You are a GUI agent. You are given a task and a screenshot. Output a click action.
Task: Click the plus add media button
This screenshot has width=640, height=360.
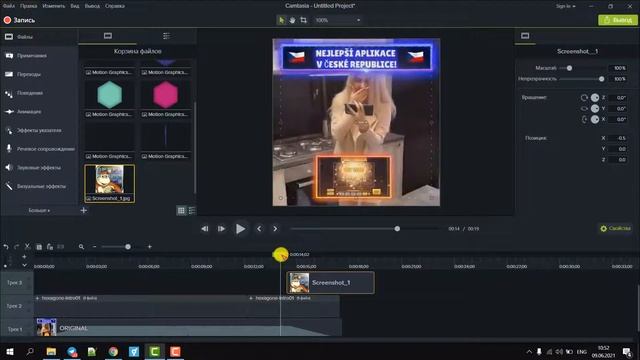[x=84, y=210]
